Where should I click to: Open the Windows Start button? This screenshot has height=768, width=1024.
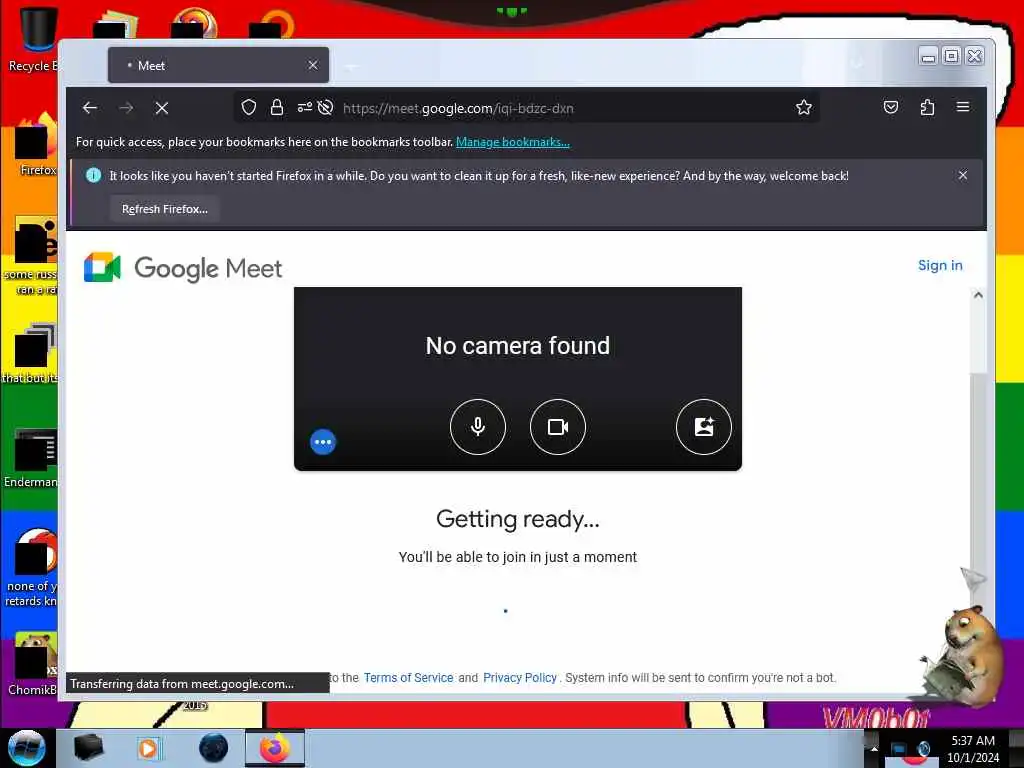point(26,748)
